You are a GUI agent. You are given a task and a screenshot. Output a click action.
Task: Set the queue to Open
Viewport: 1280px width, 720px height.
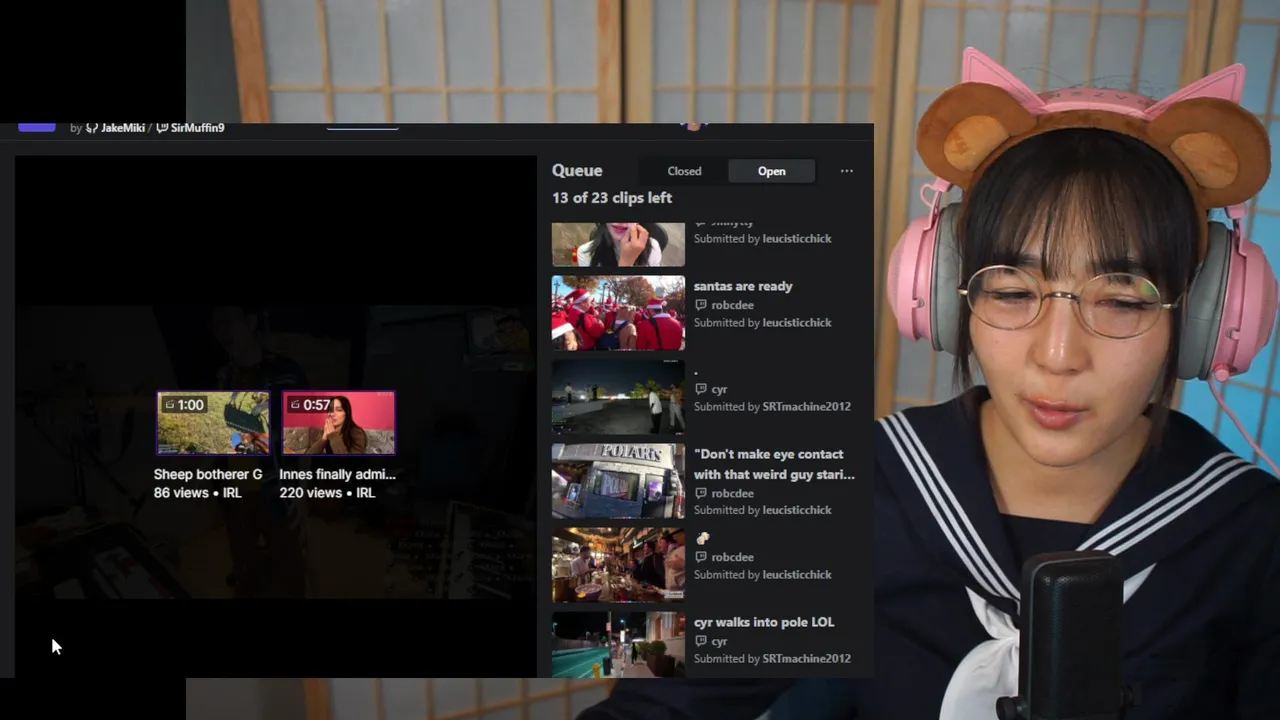click(x=771, y=171)
